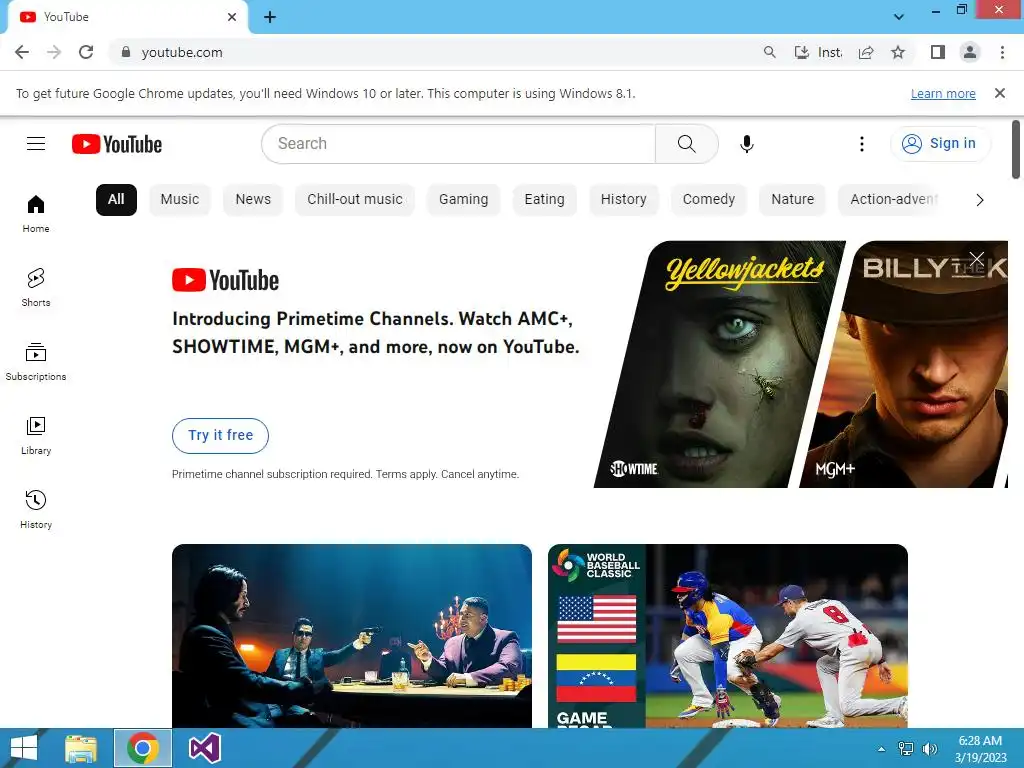Click Learn more in update notice
Viewport: 1024px width, 768px height.
coord(943,94)
